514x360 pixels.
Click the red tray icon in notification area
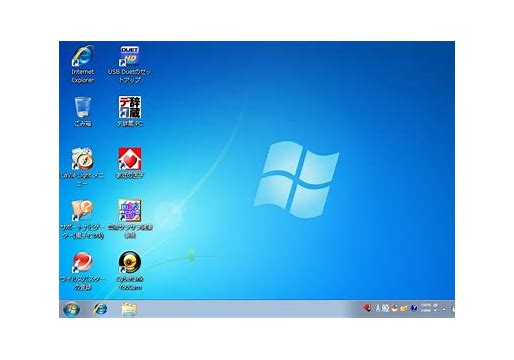pyautogui.click(x=367, y=308)
